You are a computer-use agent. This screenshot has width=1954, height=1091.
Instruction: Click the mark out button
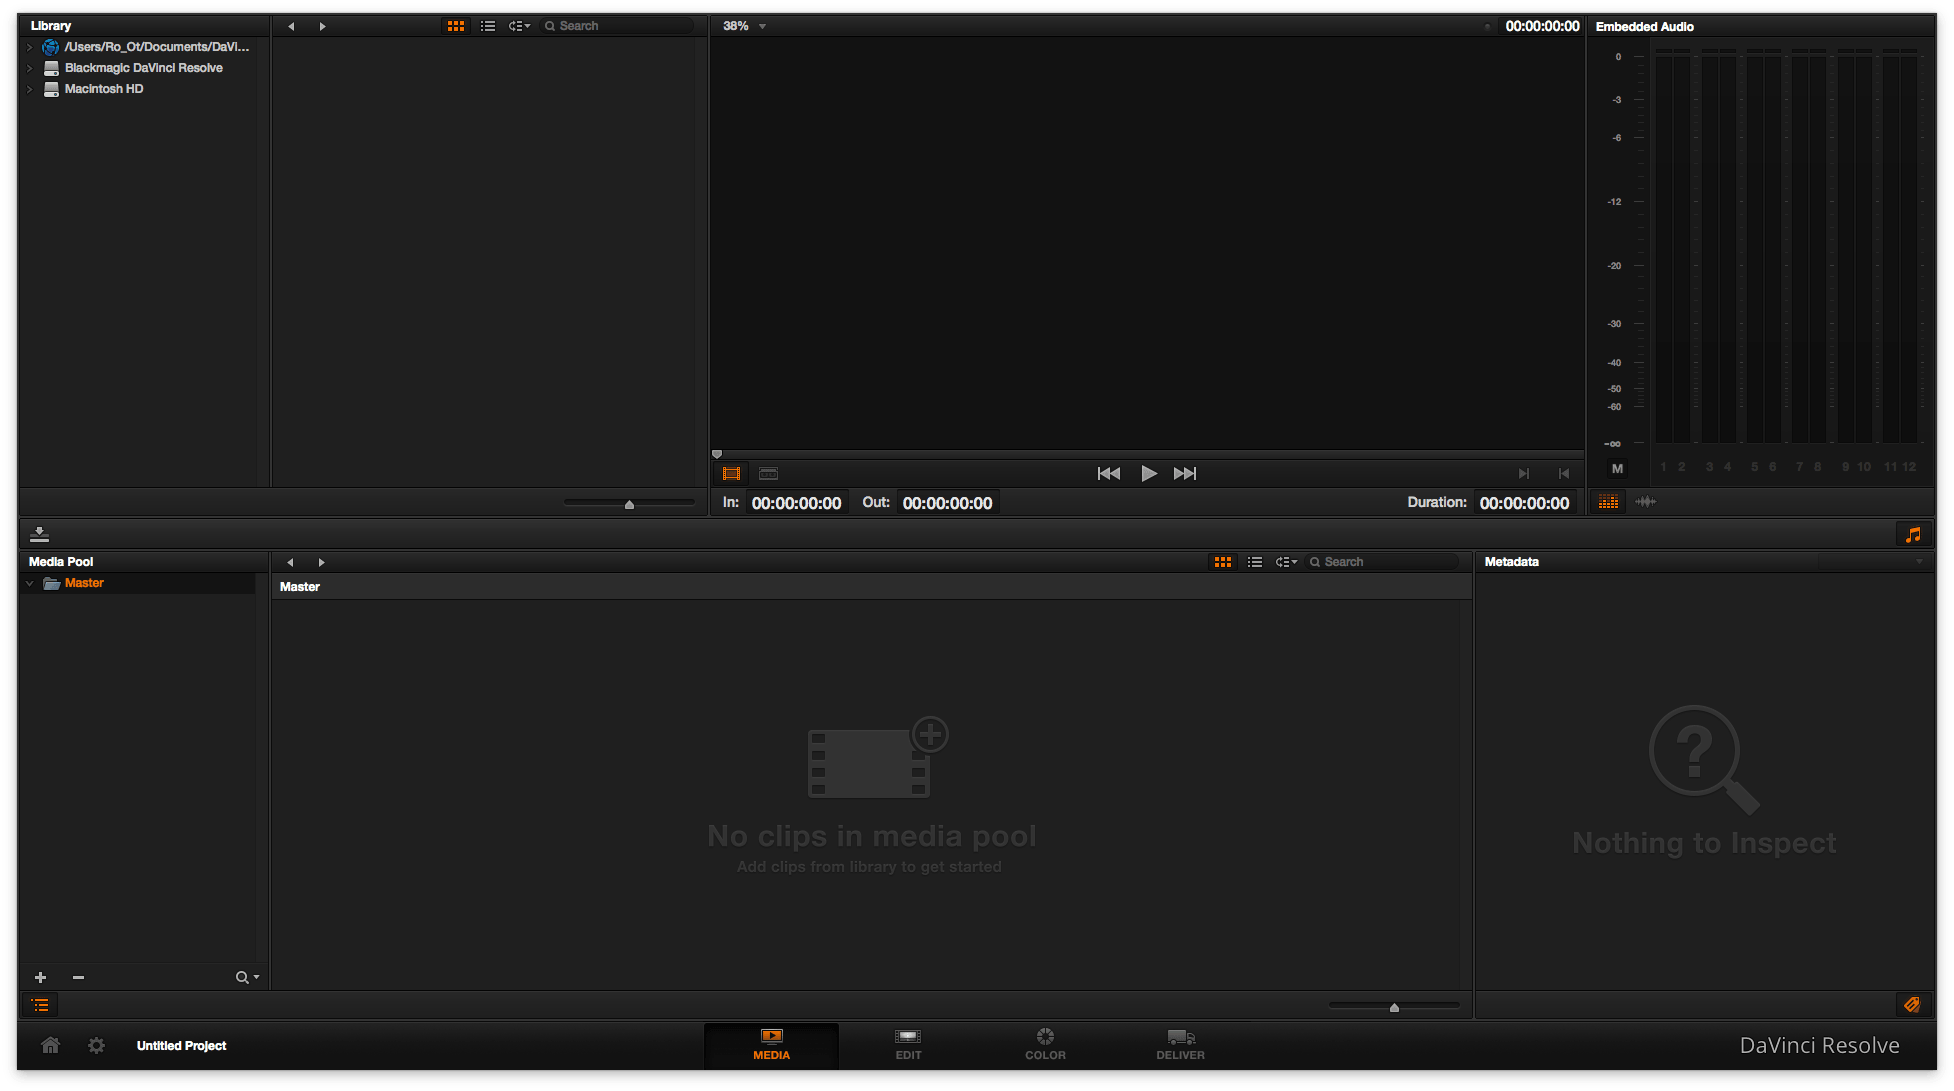coord(1564,474)
